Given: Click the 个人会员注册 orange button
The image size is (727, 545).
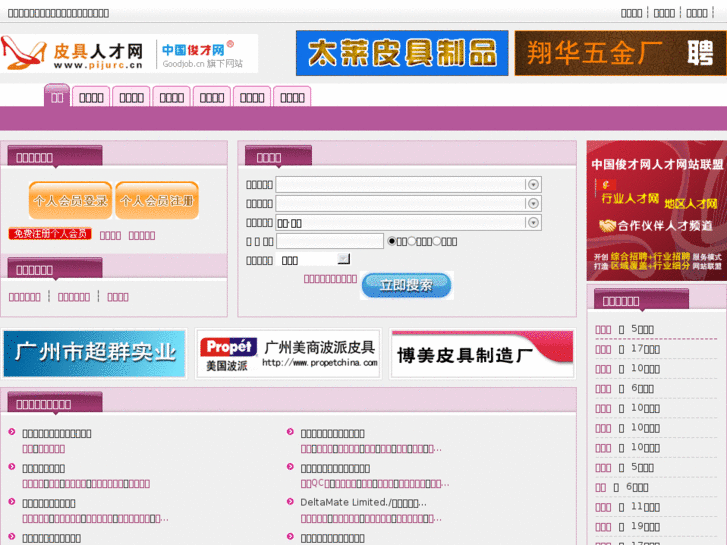Looking at the screenshot, I should pyautogui.click(x=157, y=200).
